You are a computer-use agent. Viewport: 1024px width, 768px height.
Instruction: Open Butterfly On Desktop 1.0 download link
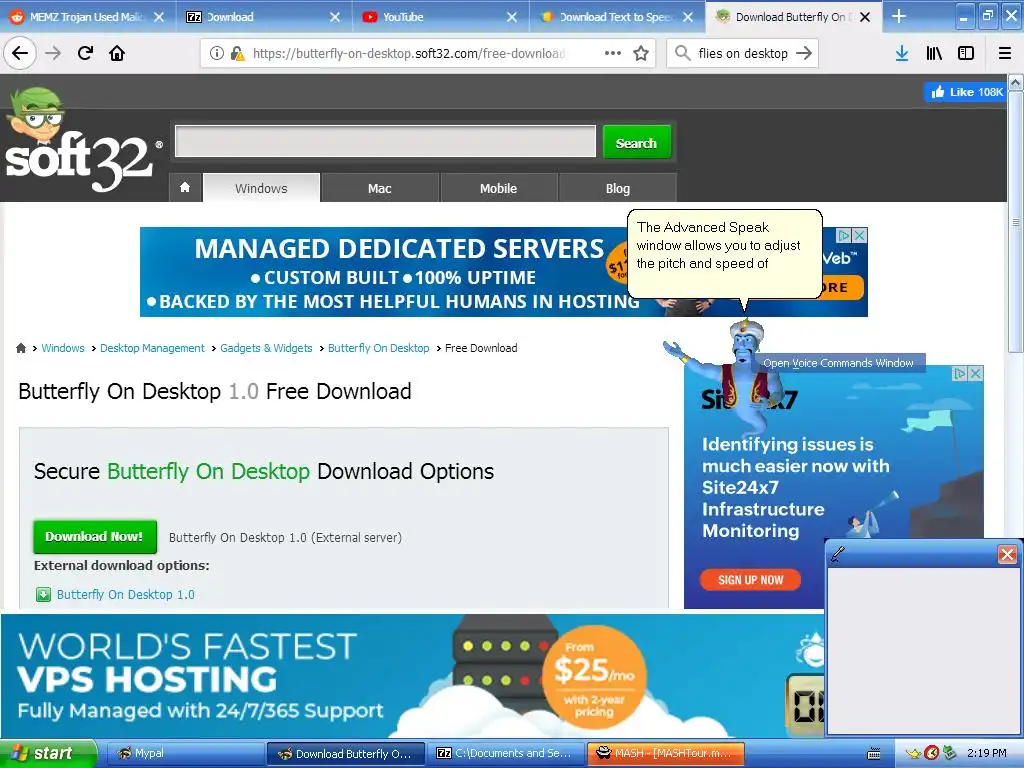(125, 594)
